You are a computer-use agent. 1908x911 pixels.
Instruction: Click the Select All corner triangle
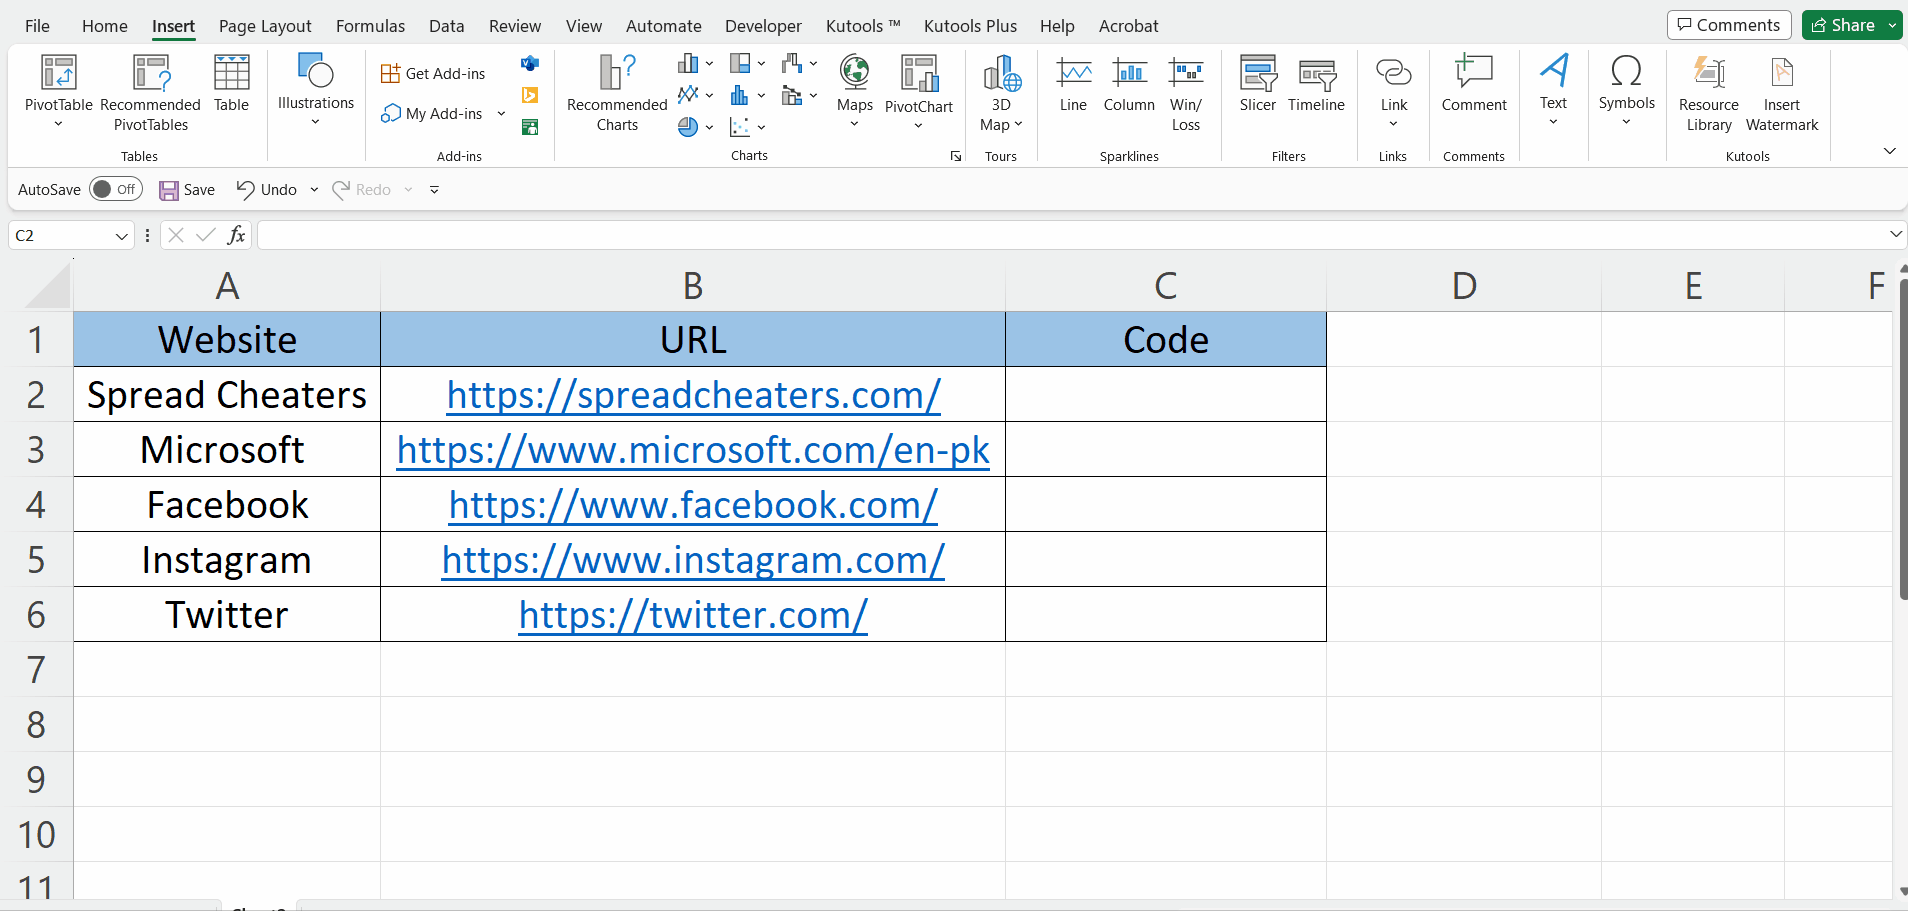click(x=47, y=287)
